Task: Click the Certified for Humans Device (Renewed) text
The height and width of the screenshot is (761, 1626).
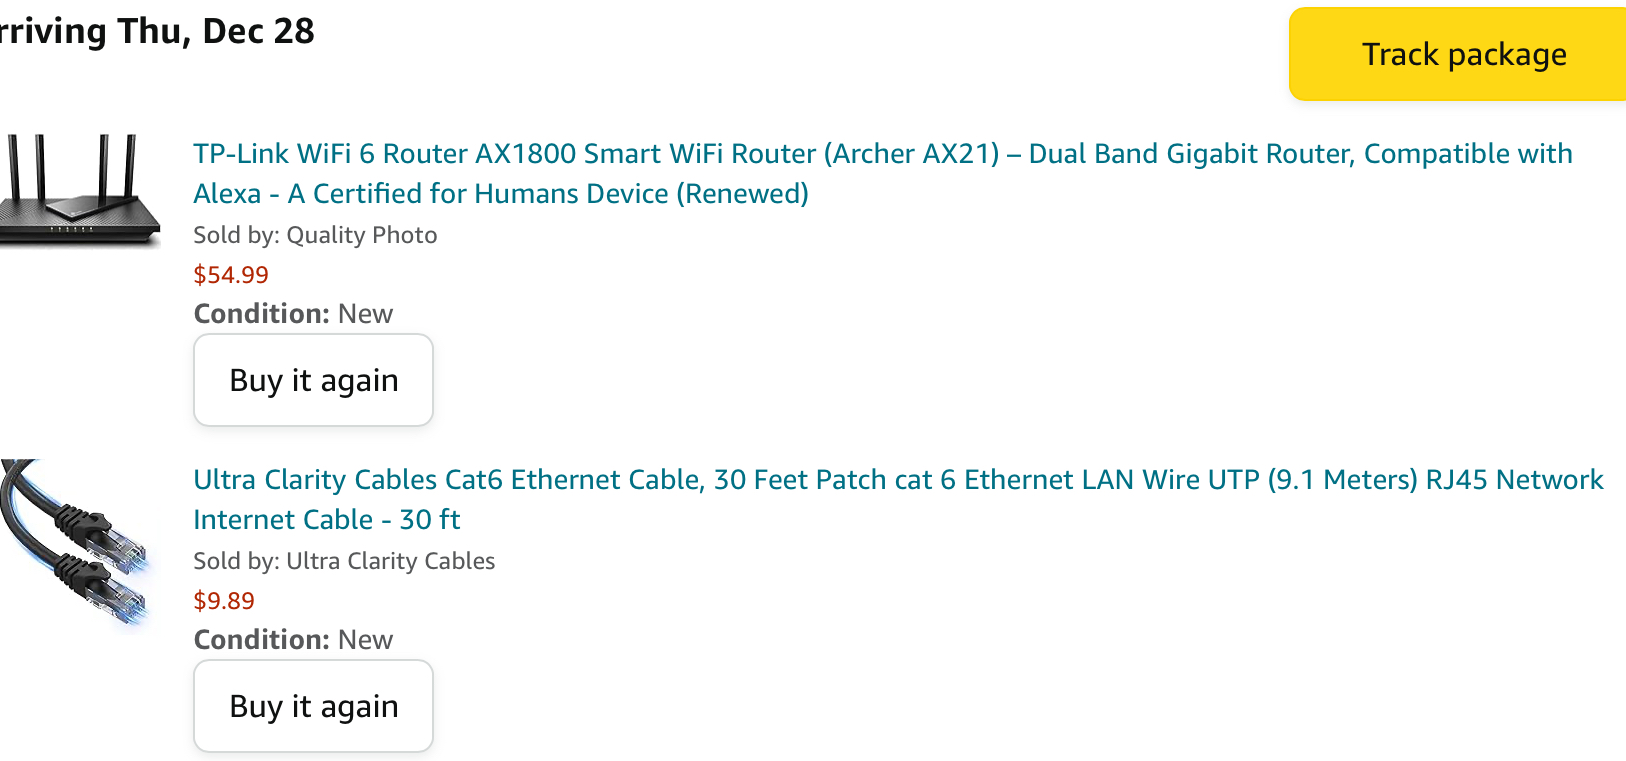Action: click(x=560, y=194)
